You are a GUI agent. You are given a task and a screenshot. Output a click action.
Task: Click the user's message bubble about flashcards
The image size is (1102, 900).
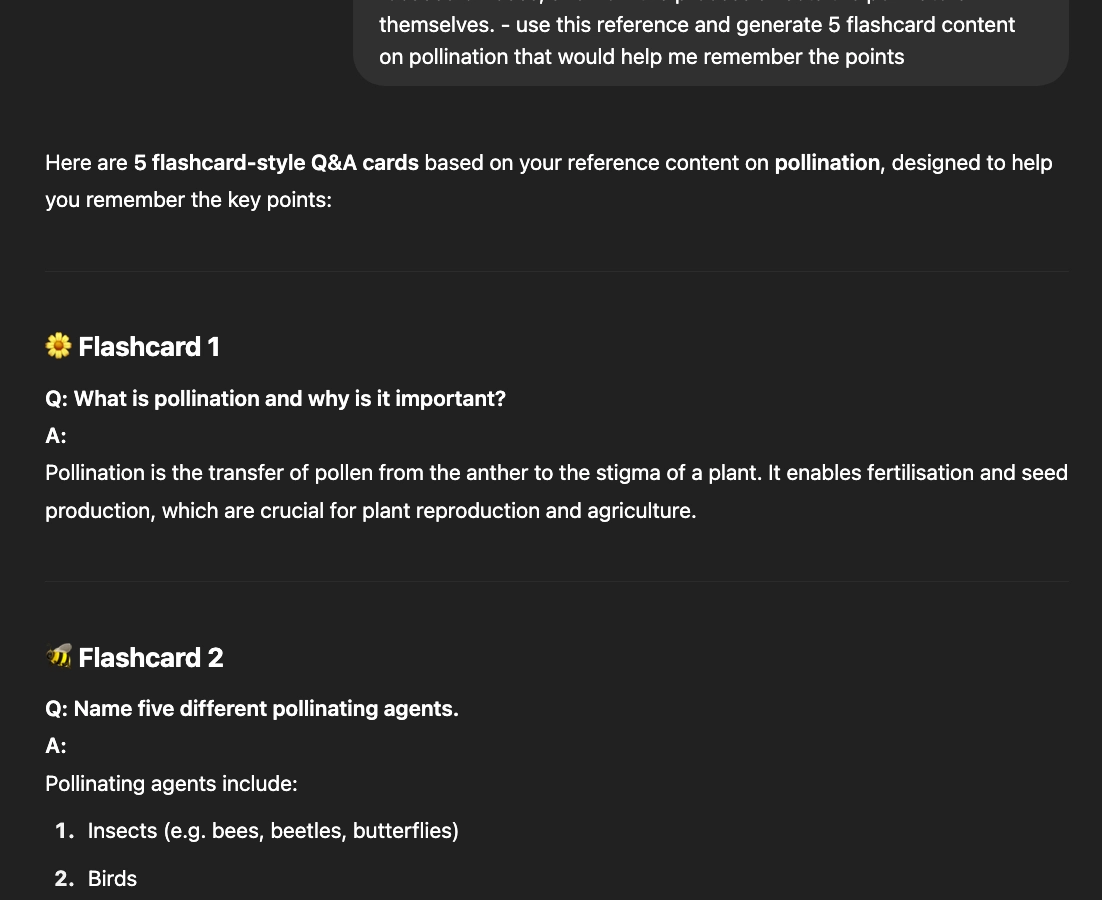point(710,41)
